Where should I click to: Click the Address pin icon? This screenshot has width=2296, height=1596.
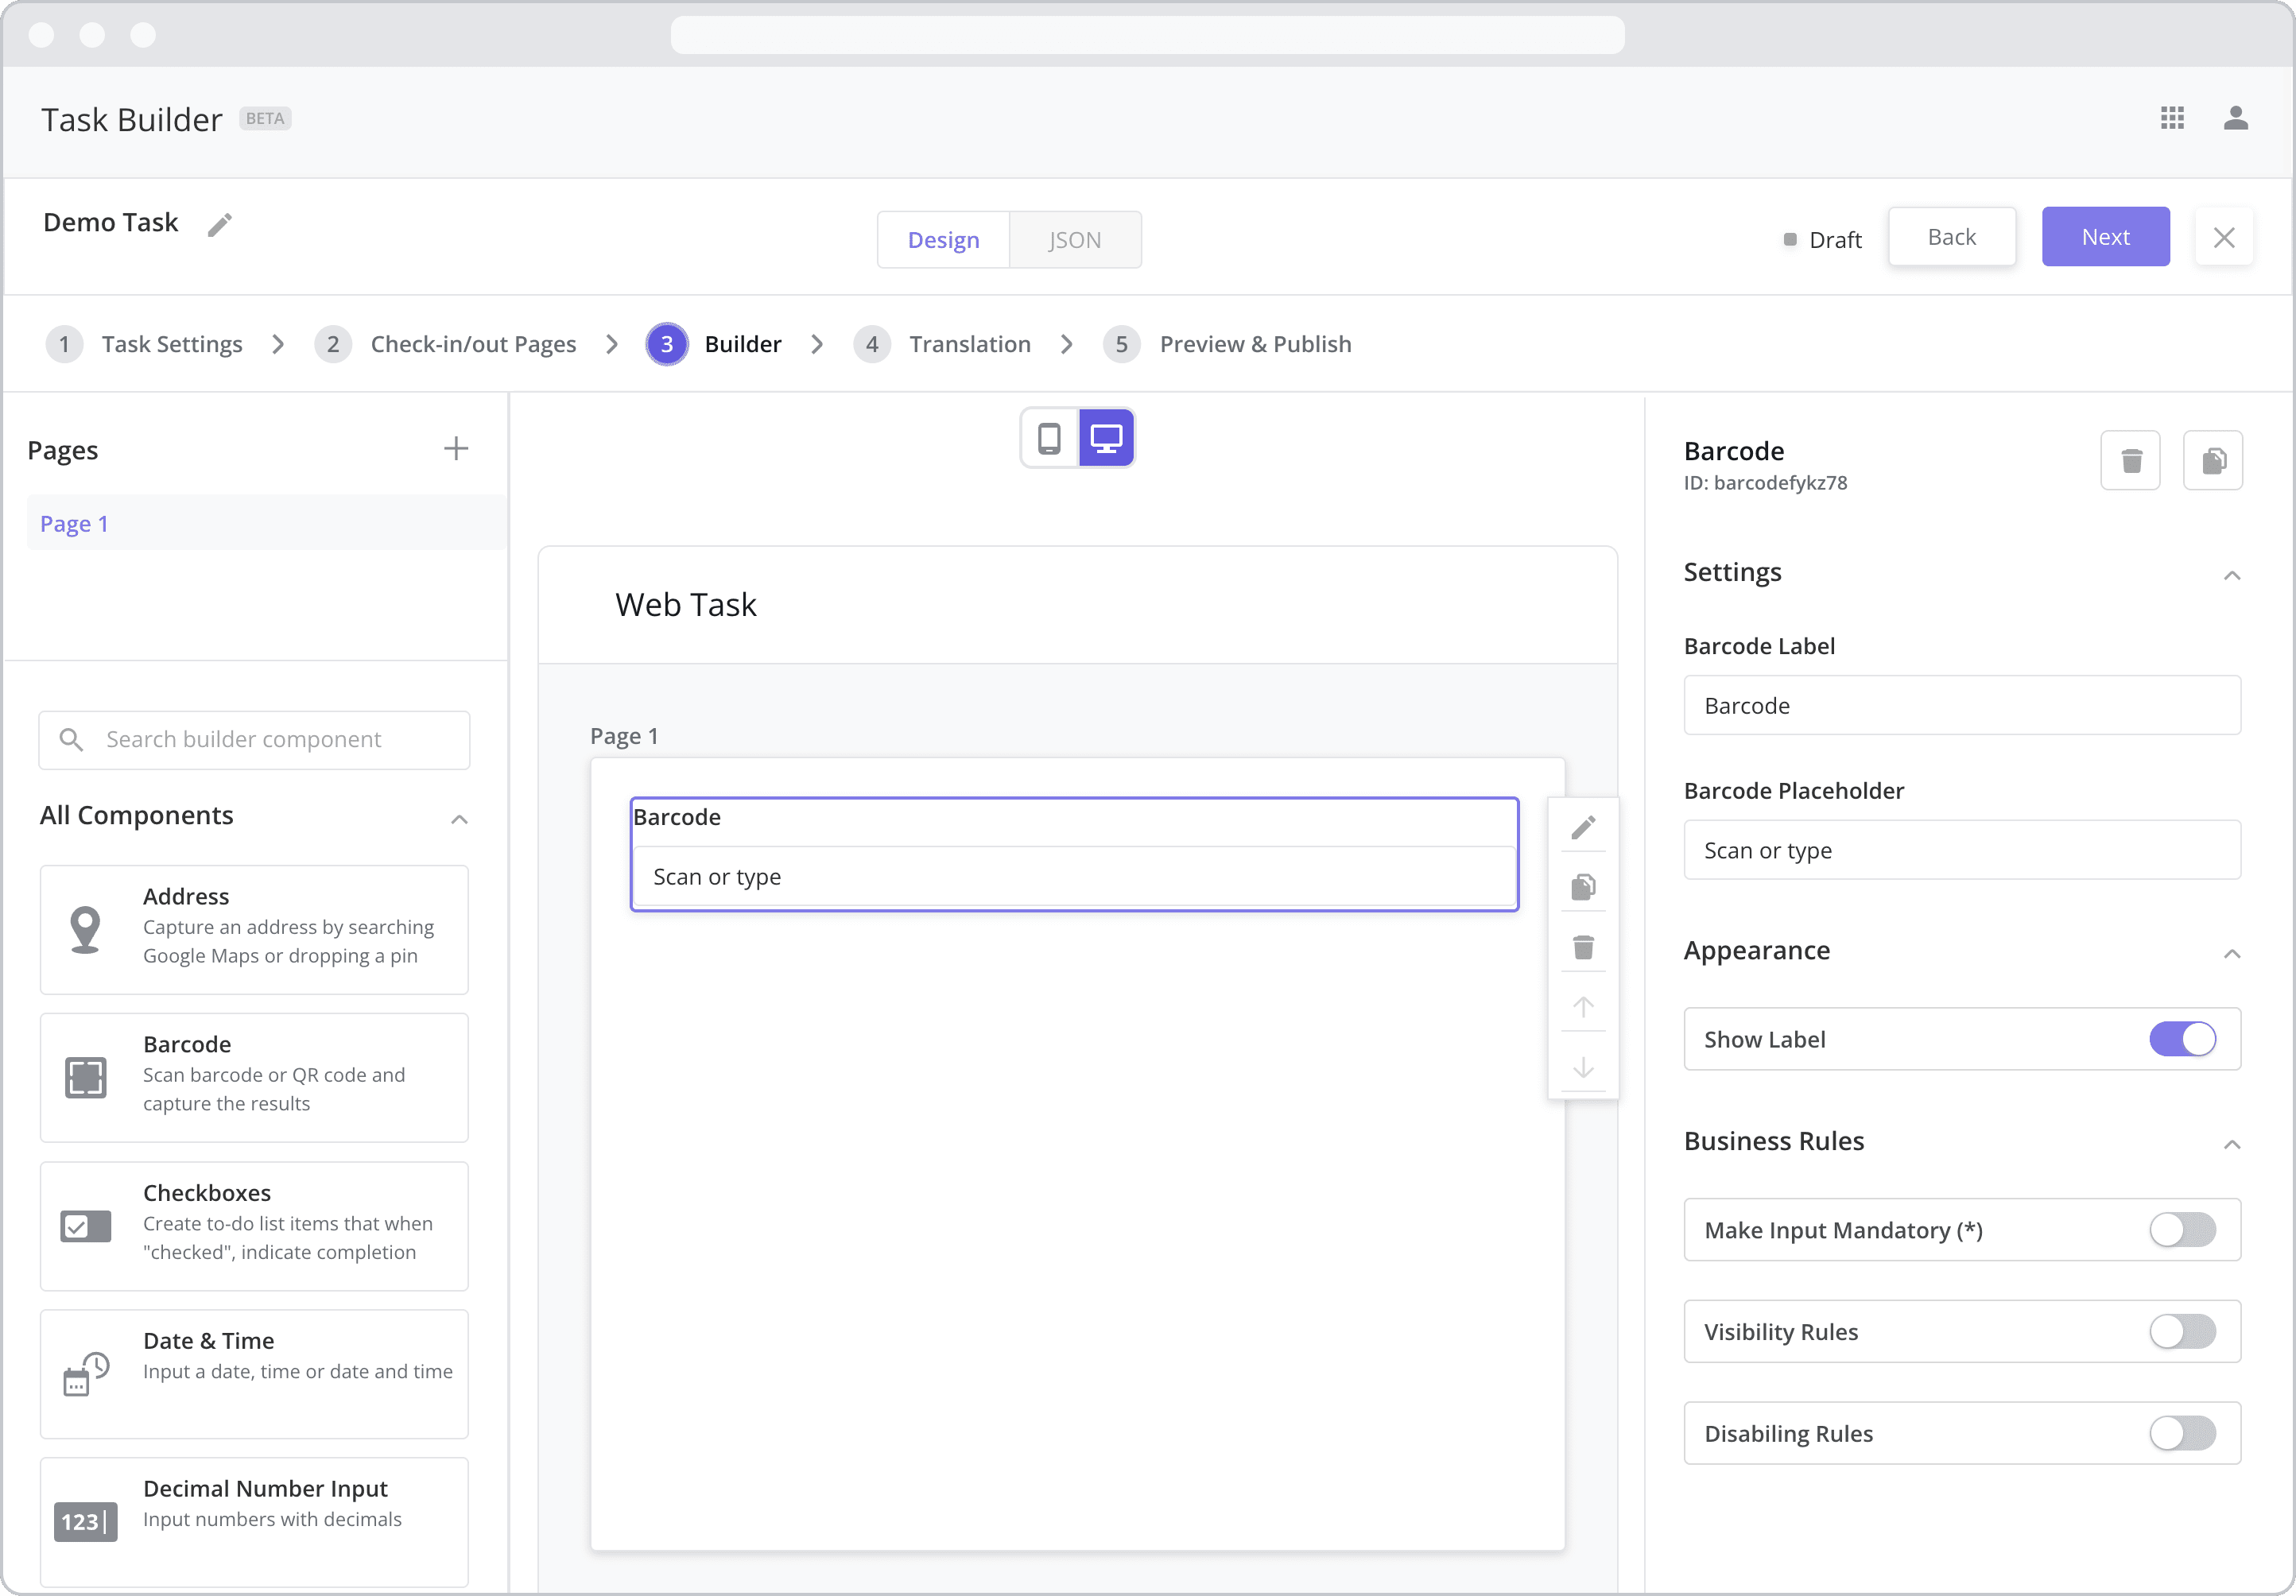pos(85,929)
